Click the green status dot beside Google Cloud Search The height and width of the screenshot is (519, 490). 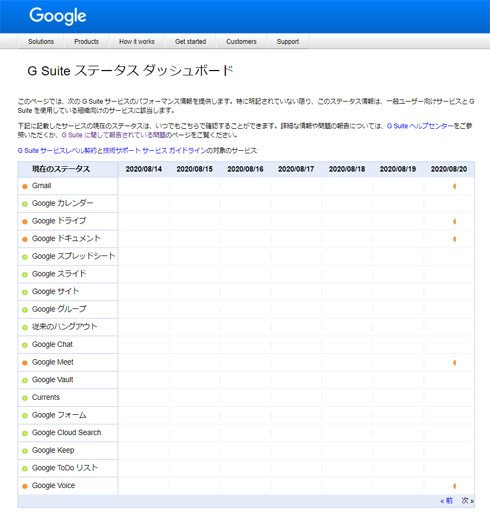click(25, 433)
